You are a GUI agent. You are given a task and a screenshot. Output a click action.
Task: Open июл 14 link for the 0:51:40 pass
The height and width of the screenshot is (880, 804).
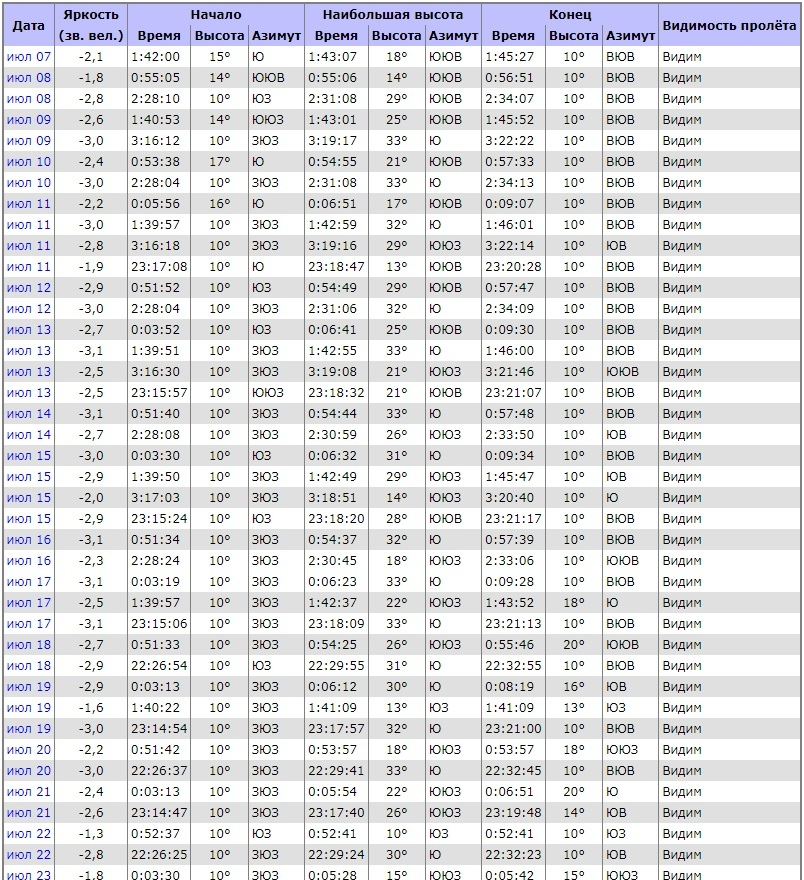pyautogui.click(x=29, y=414)
